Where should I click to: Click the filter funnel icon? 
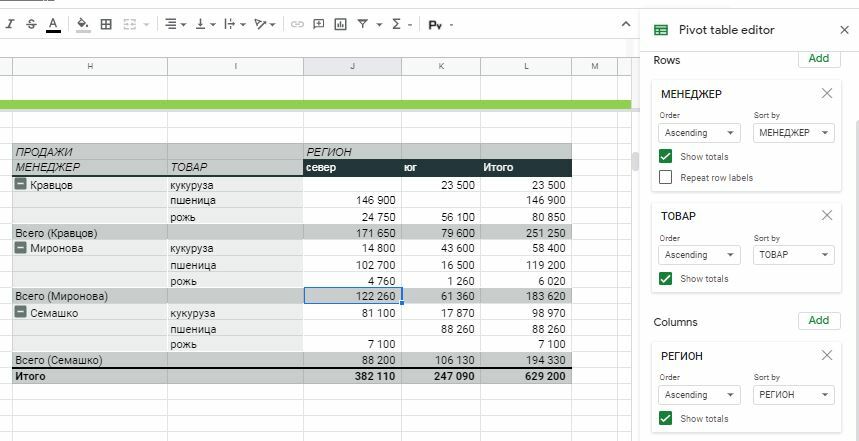tap(363, 24)
